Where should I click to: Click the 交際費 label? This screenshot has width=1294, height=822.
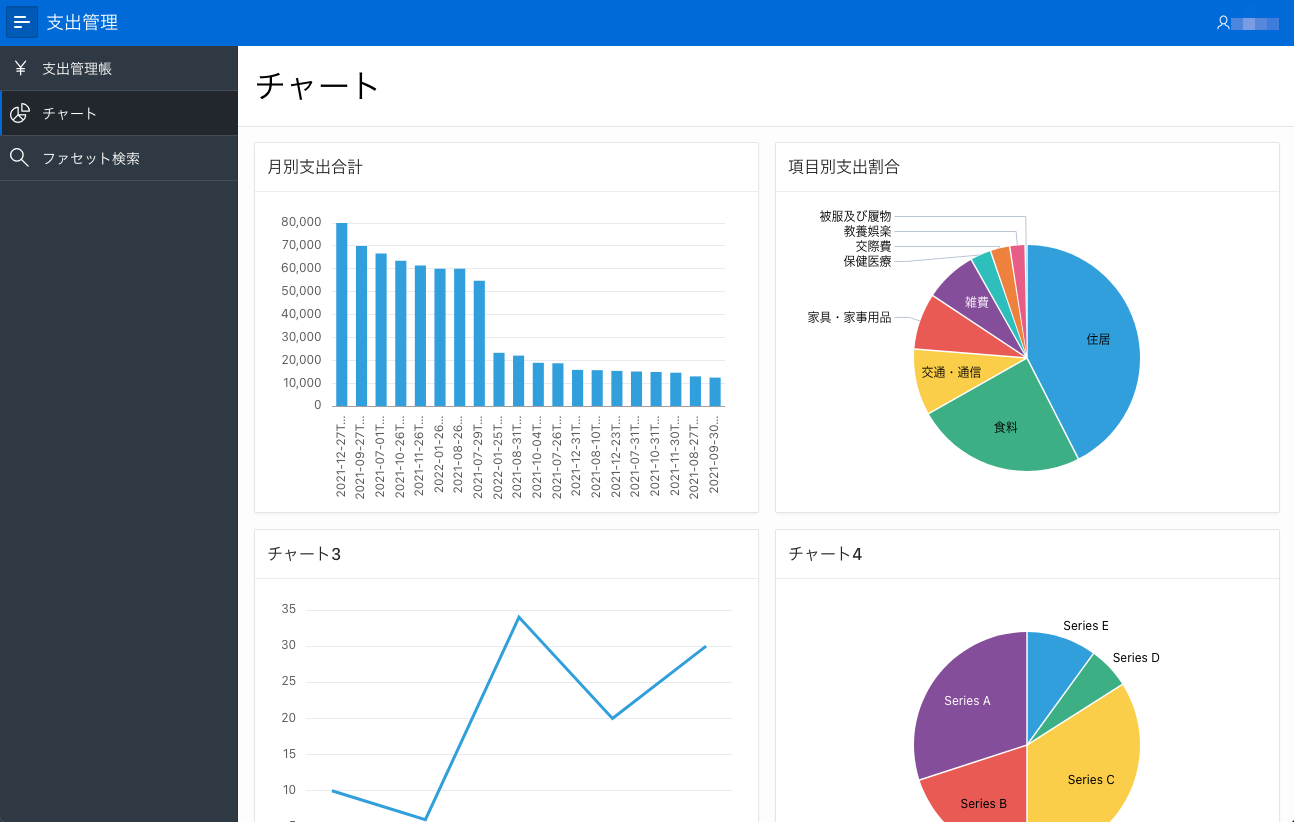873,246
